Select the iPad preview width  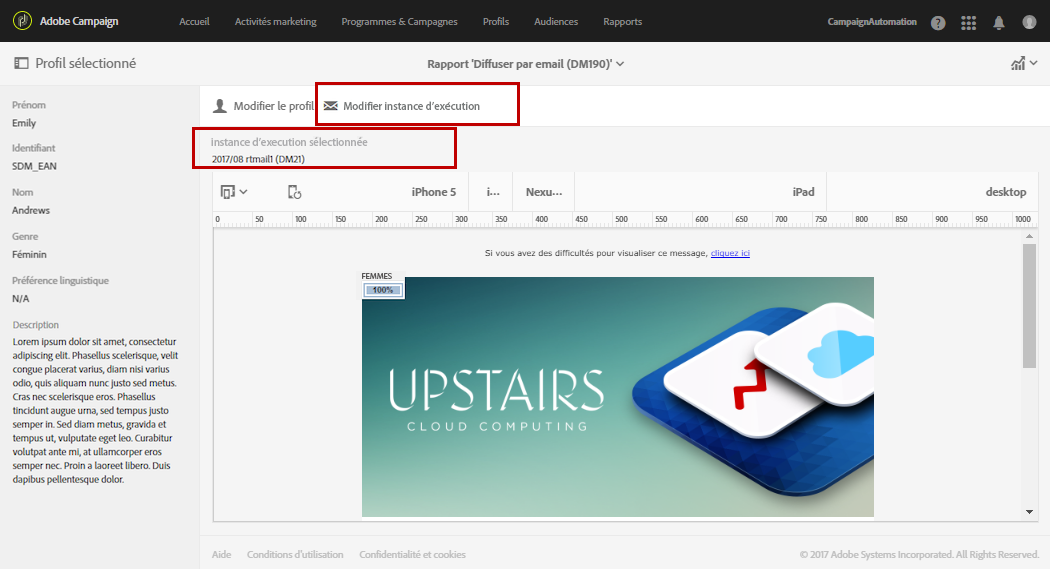(x=804, y=192)
